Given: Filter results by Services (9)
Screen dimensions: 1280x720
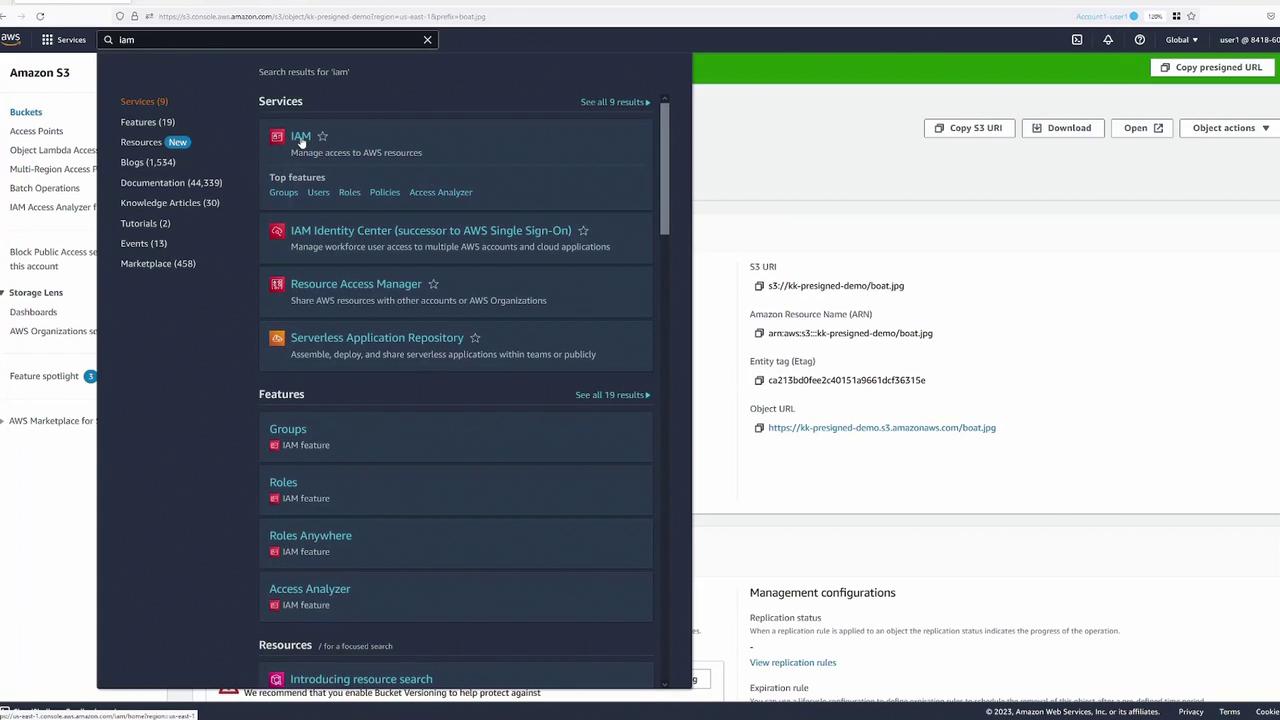Looking at the screenshot, I should [x=144, y=101].
